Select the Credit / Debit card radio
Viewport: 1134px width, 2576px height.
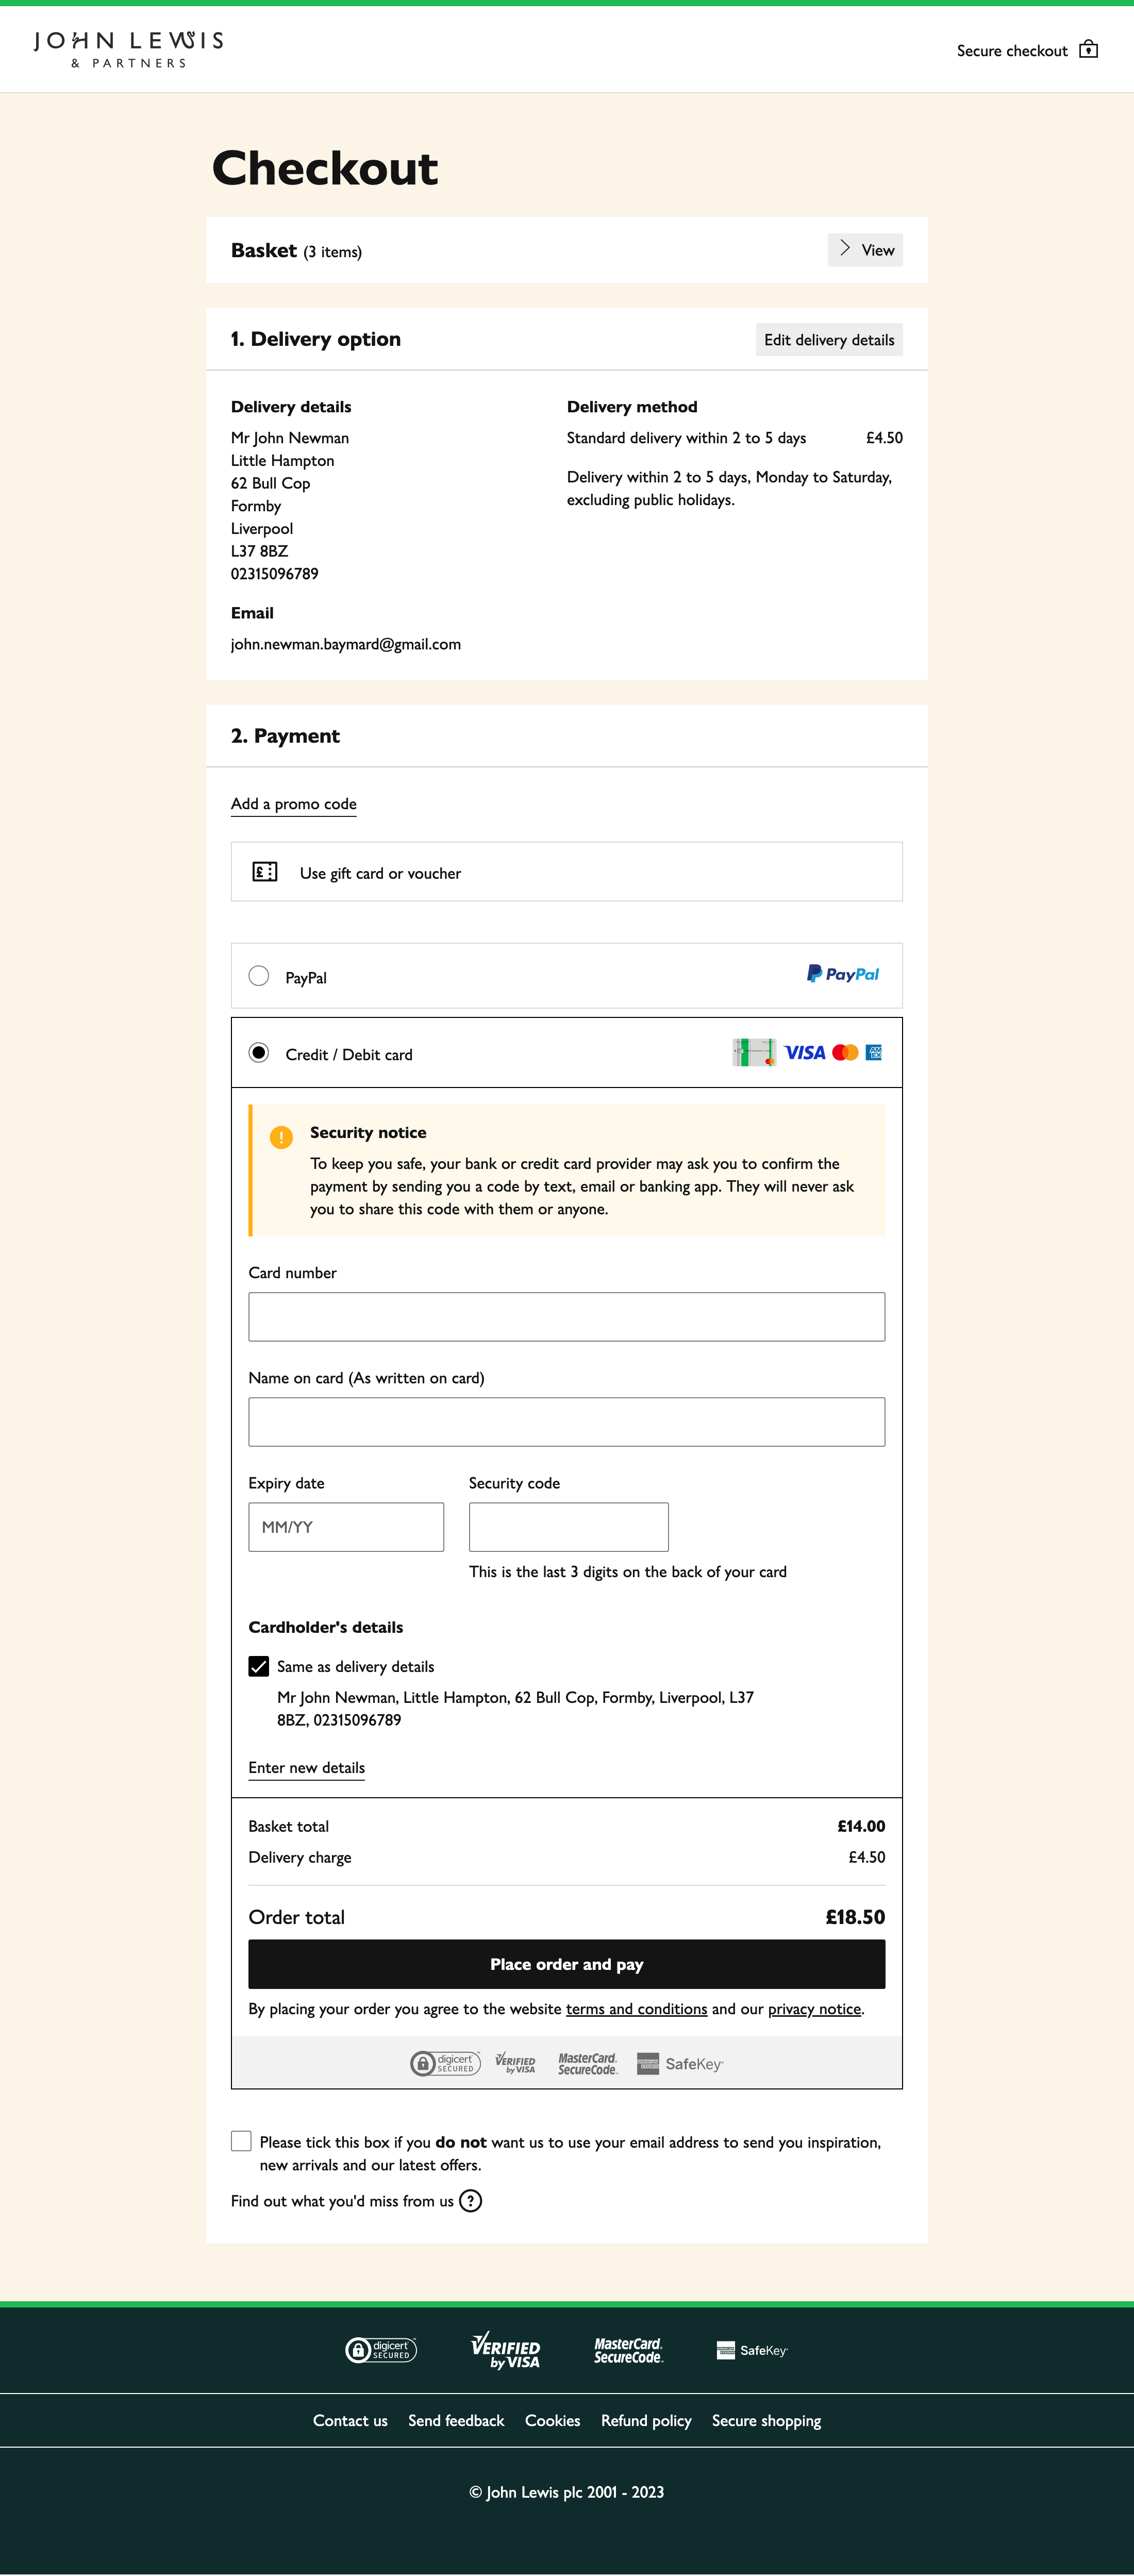[259, 1053]
